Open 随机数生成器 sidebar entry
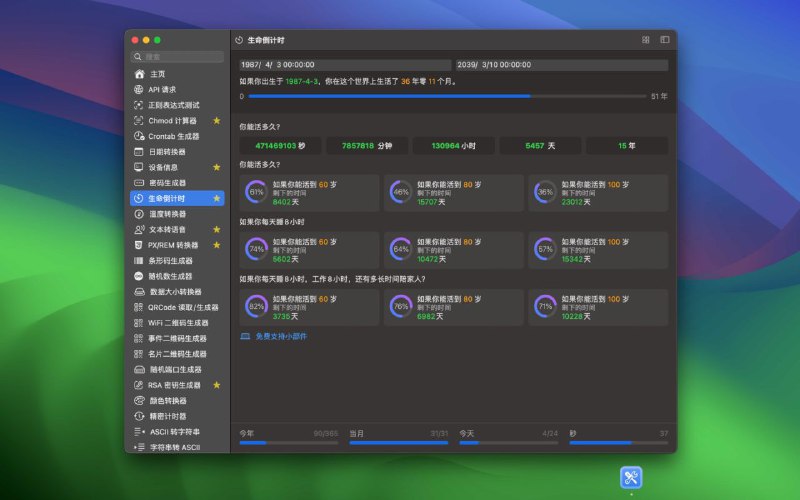Screen dimensions: 800x500 [177, 276]
